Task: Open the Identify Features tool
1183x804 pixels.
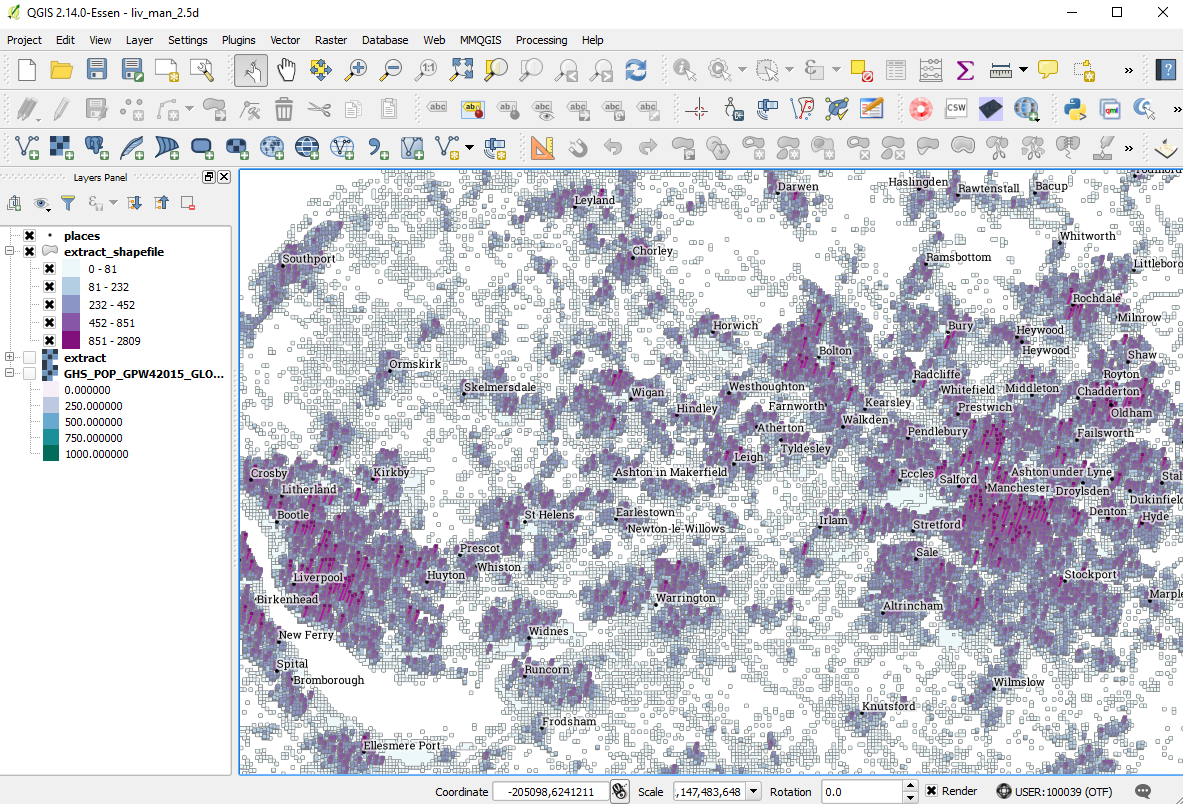Action: (684, 70)
